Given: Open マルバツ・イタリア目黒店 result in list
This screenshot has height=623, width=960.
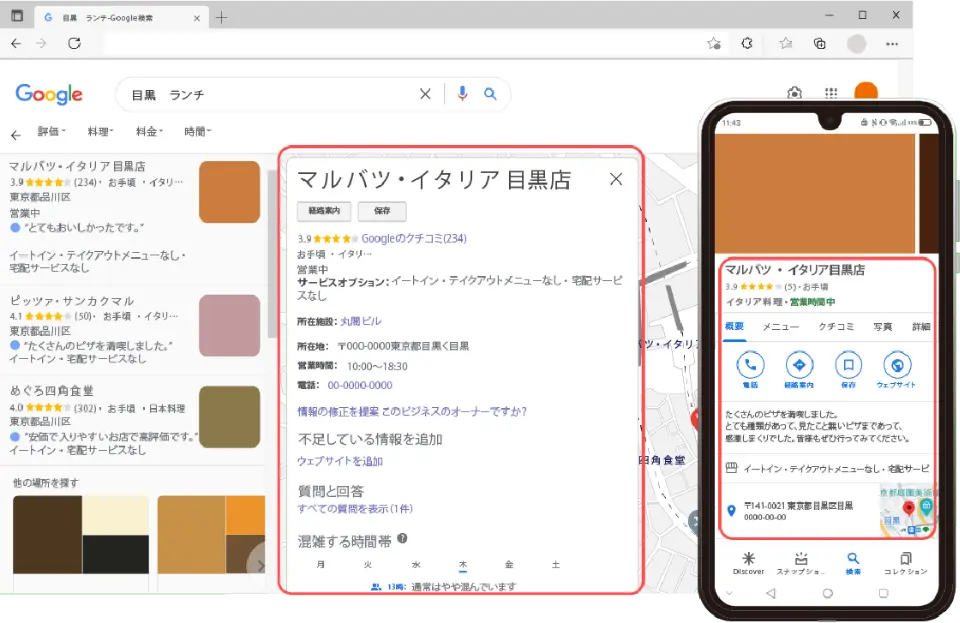Looking at the screenshot, I should (78, 166).
